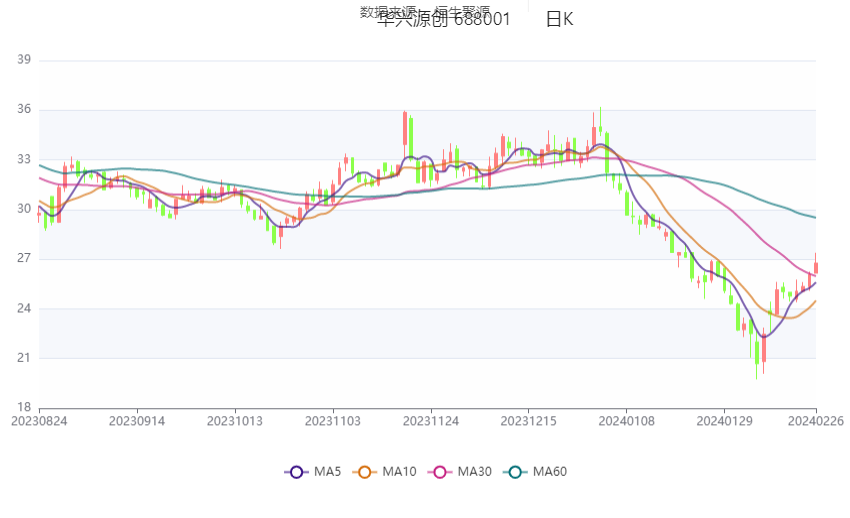Screen dimensions: 850x518
Task: Click the y-axis value 36
Action: tap(24, 109)
